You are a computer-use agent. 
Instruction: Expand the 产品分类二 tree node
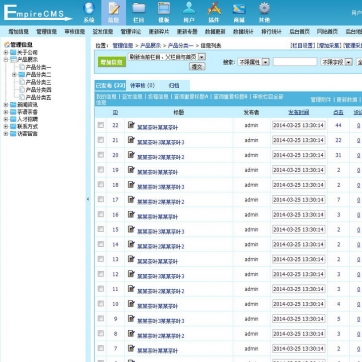click(14, 75)
